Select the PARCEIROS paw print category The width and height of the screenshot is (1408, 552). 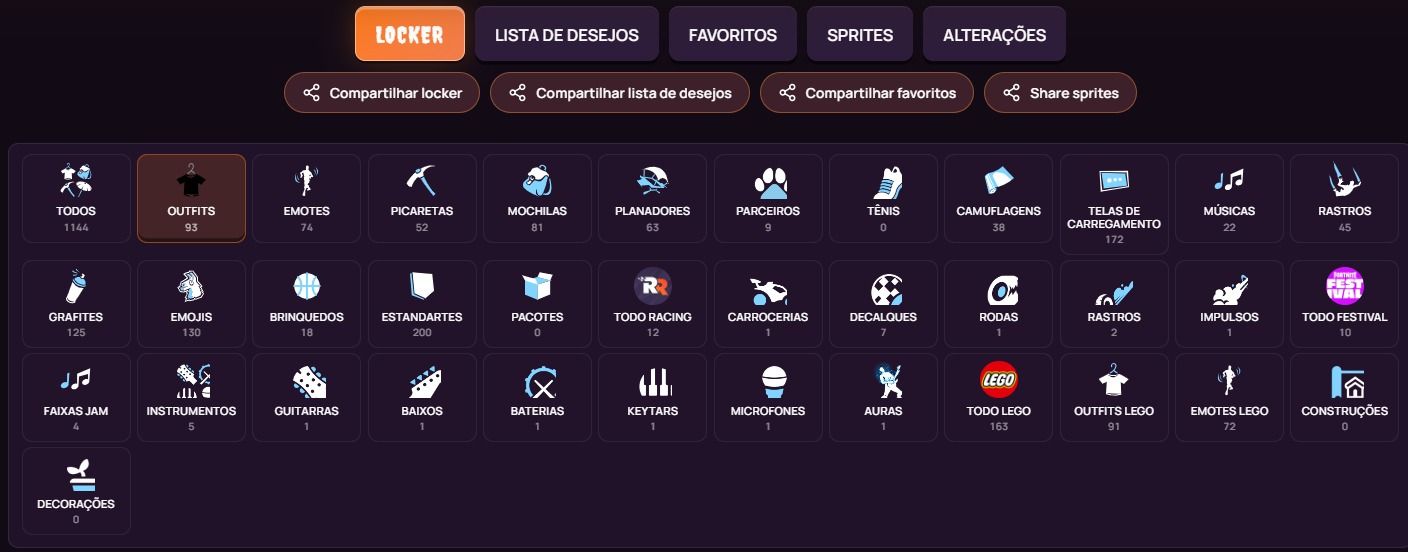coord(768,198)
